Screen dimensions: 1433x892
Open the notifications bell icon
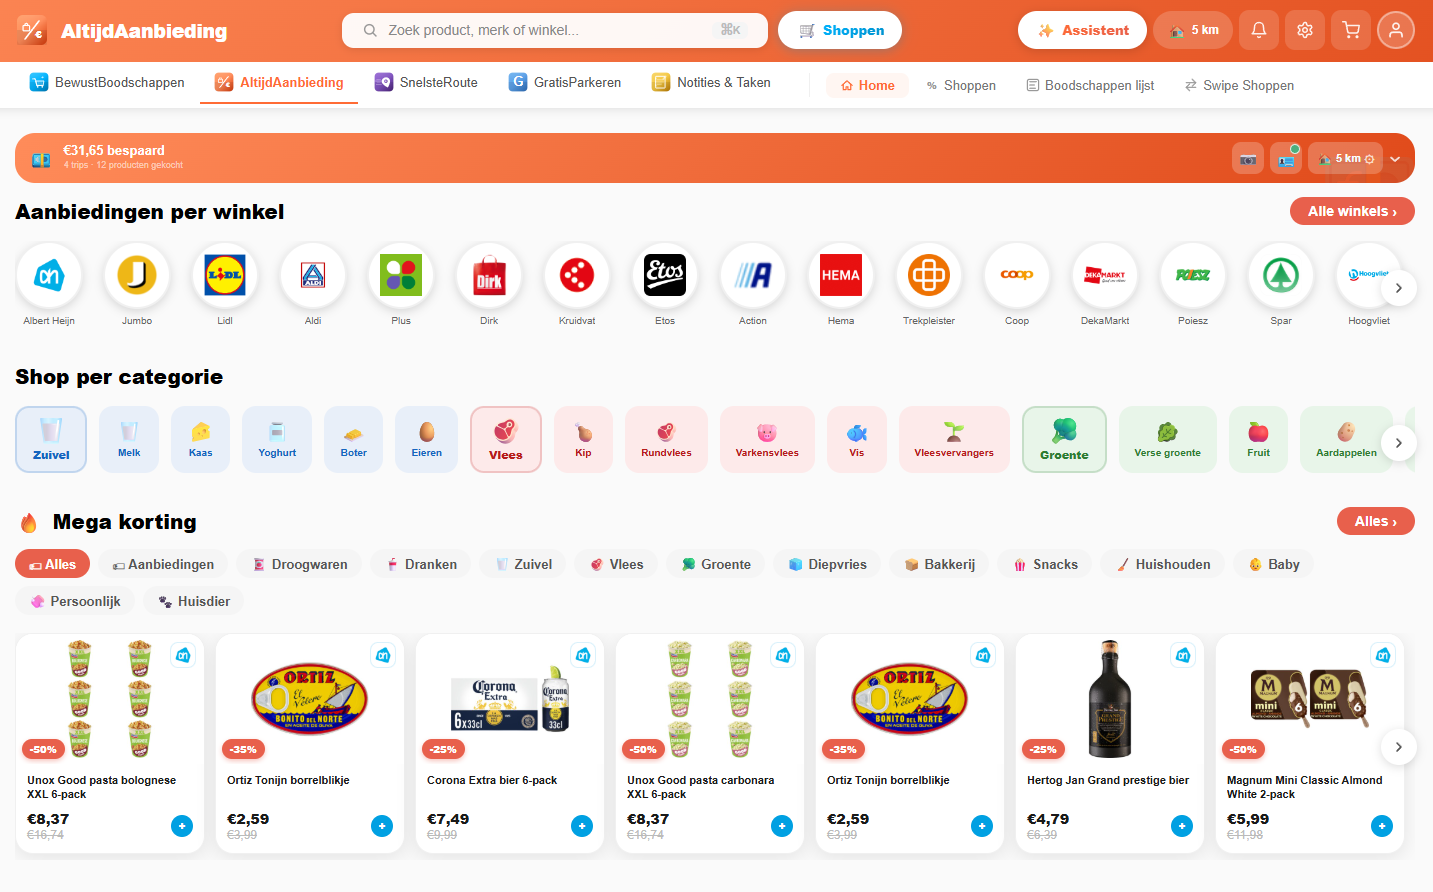point(1258,30)
